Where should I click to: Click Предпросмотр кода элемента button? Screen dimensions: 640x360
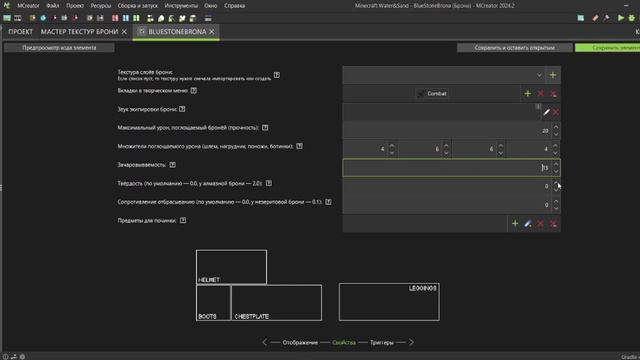(59, 48)
